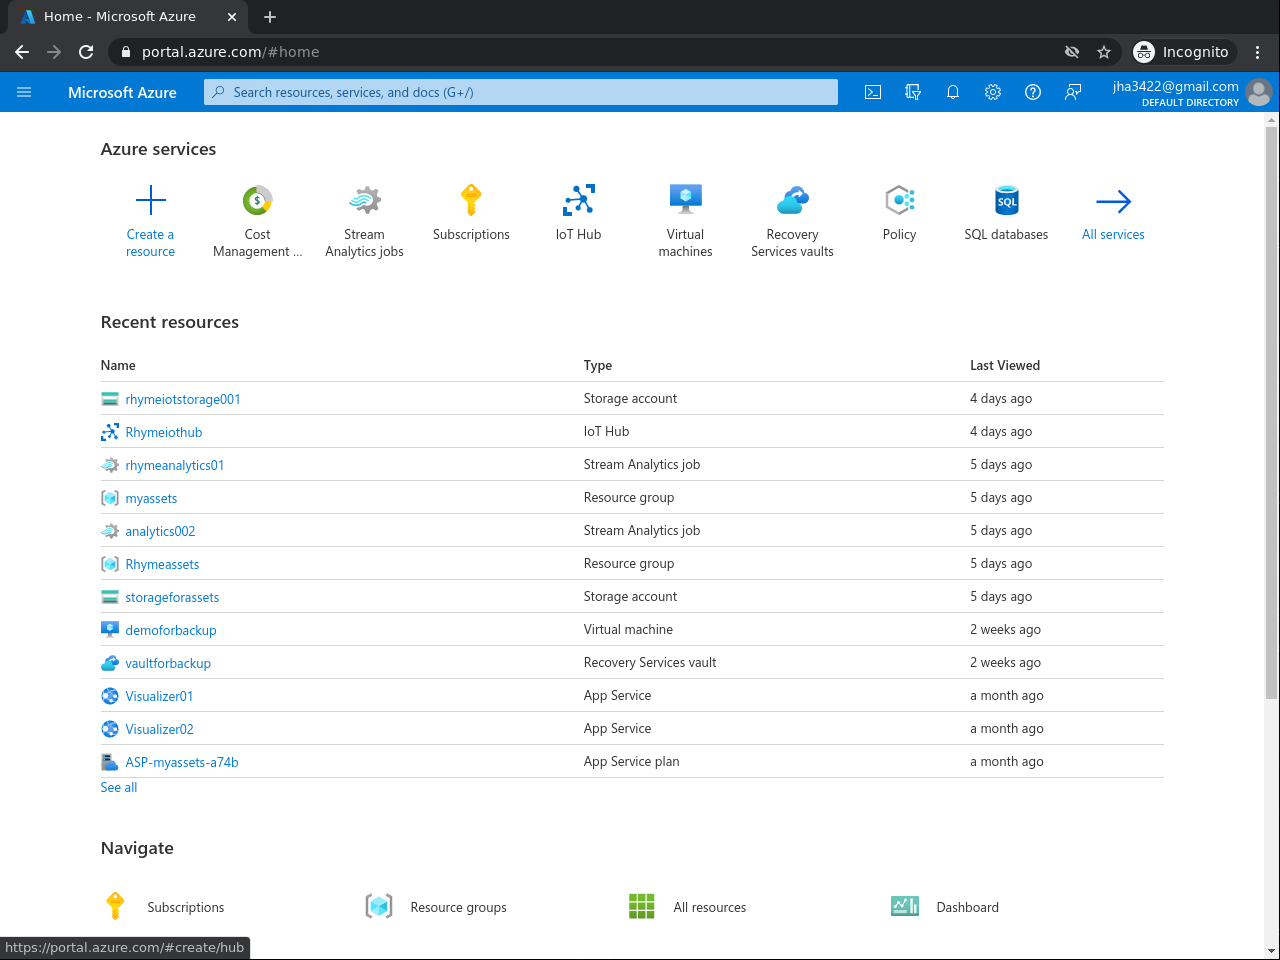Open Stream Analytics jobs service icon
This screenshot has height=960, width=1280.
pyautogui.click(x=364, y=200)
